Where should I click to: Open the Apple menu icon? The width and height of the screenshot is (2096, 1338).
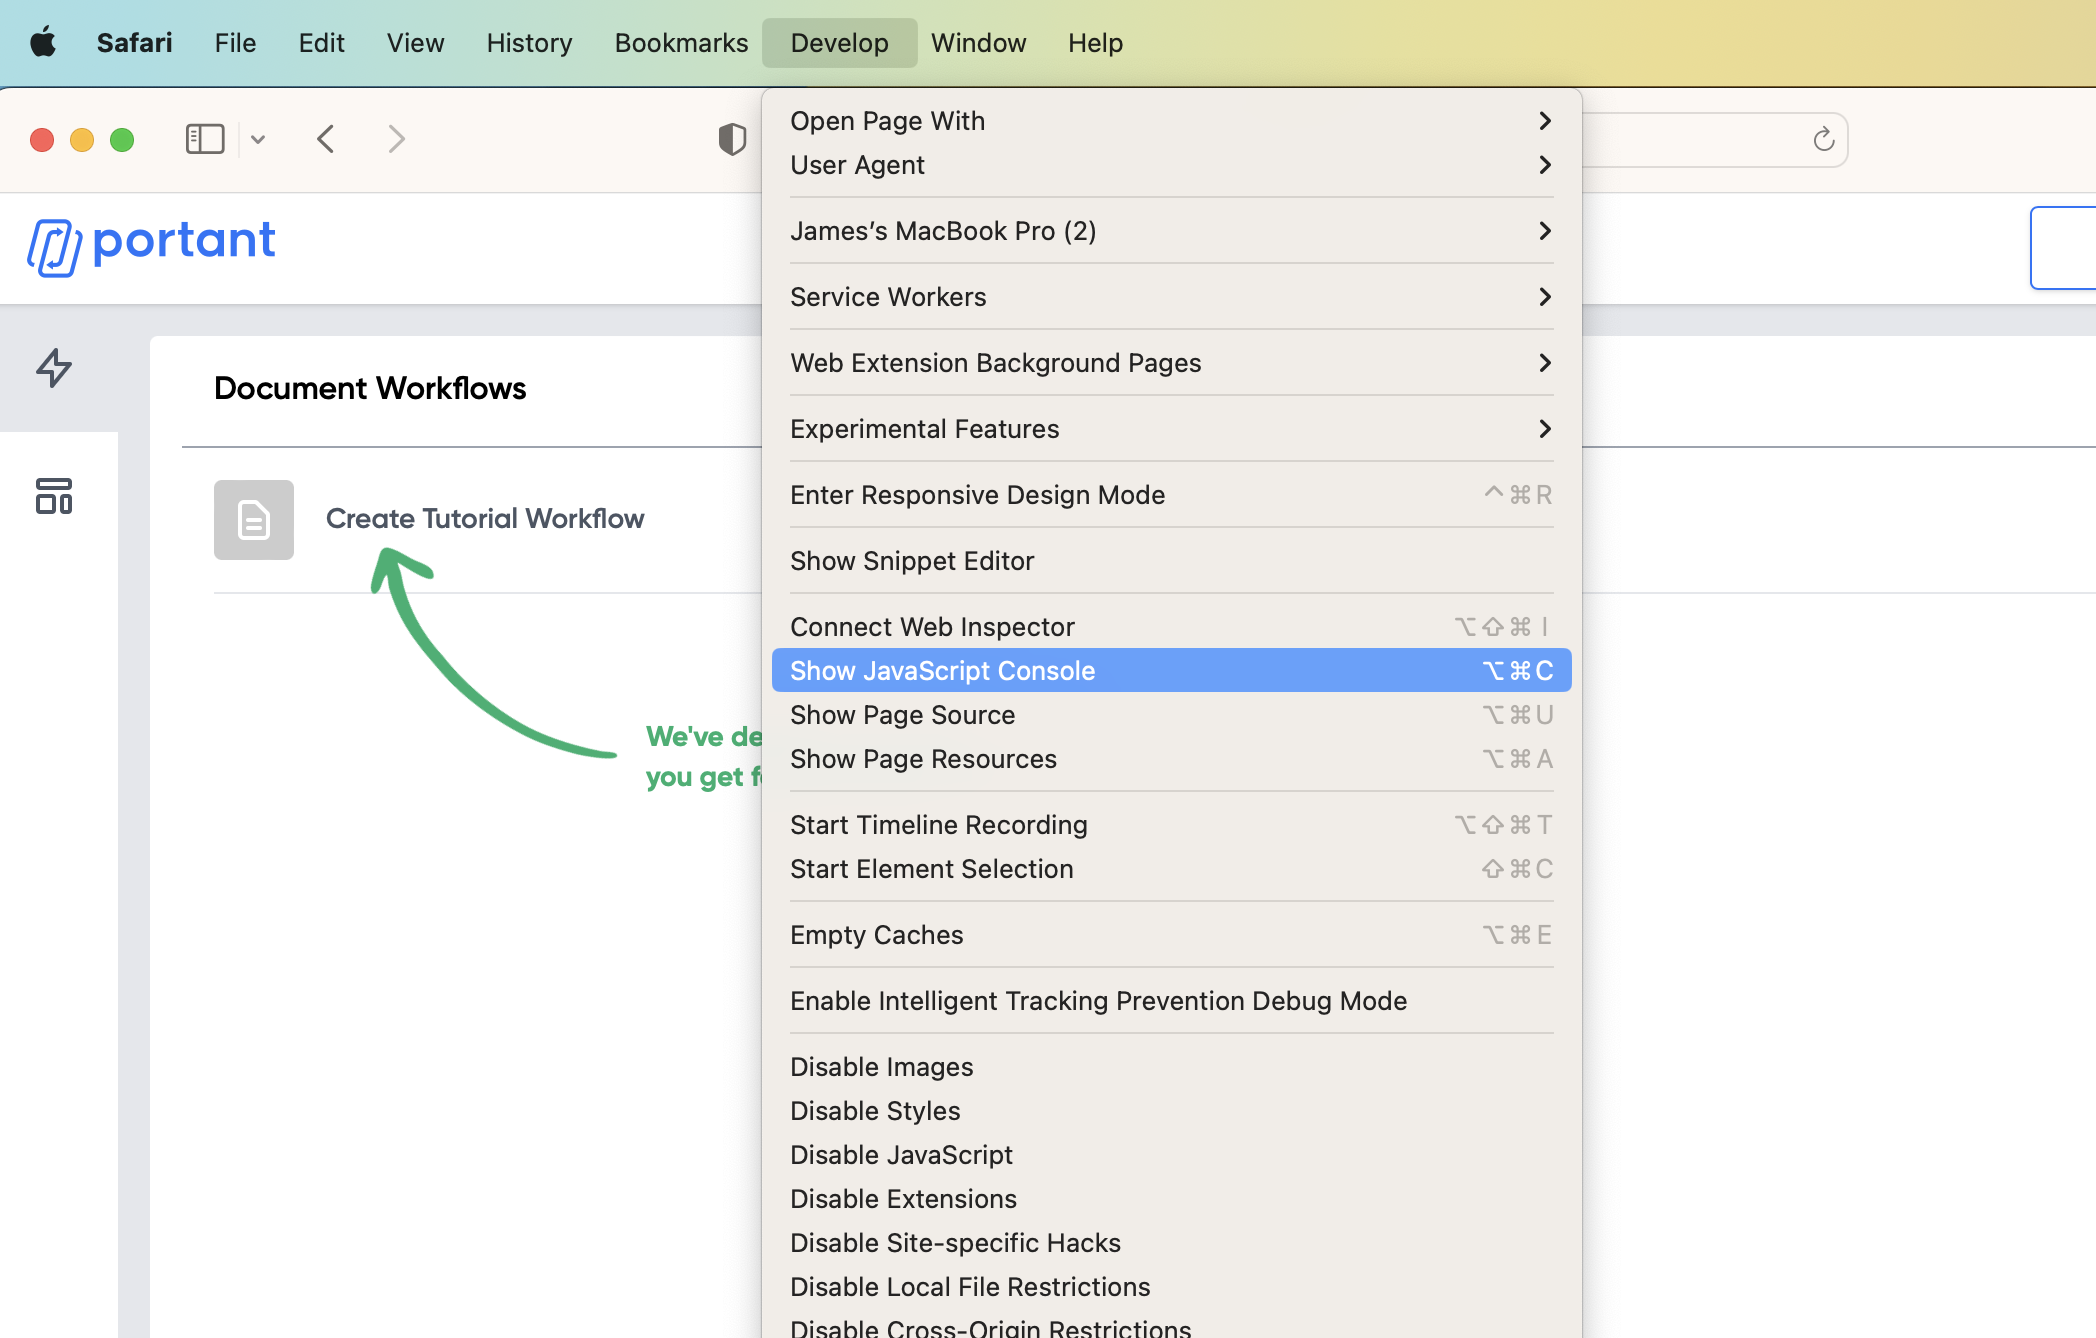tap(43, 43)
